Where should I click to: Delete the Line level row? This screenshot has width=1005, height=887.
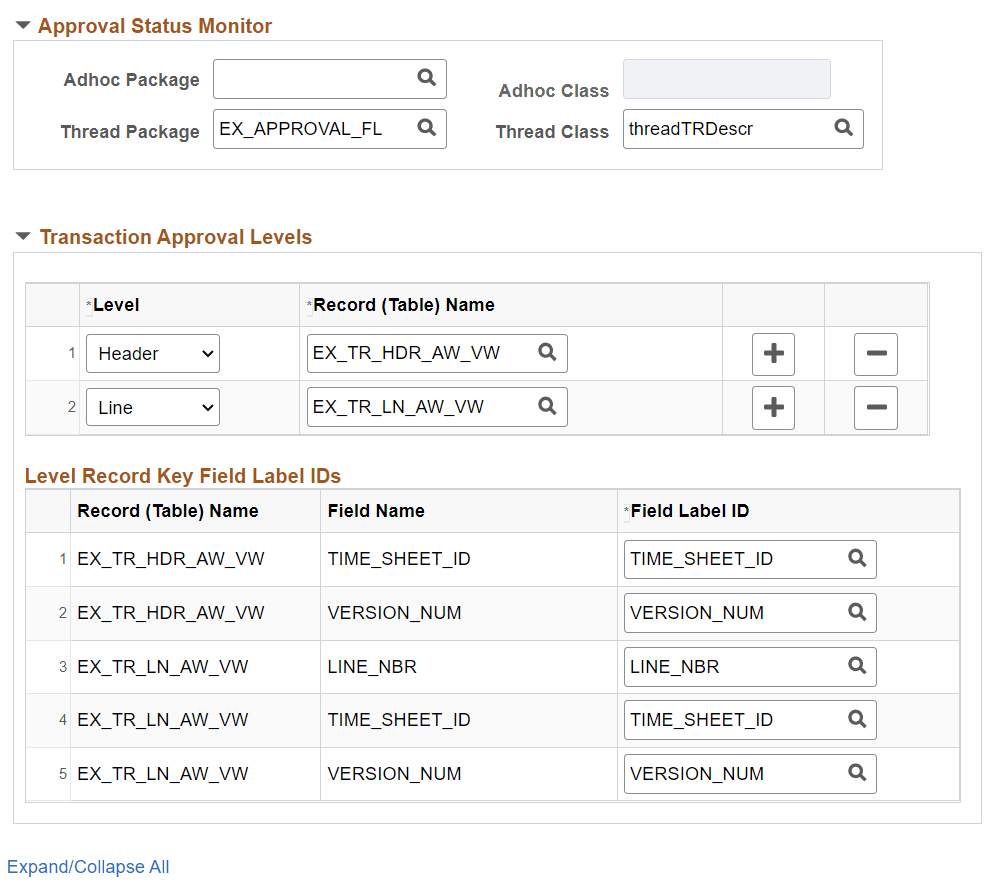pos(876,407)
